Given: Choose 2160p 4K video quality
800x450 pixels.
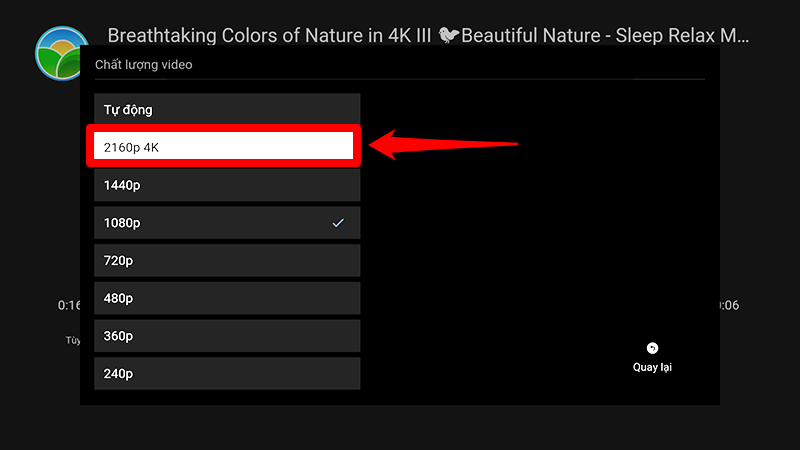Looking at the screenshot, I should (x=223, y=147).
